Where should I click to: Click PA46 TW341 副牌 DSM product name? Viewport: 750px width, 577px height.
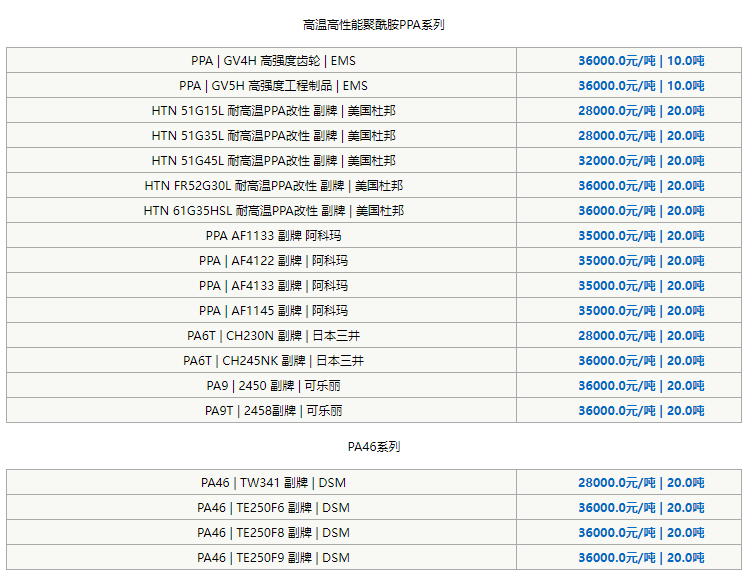point(273,482)
